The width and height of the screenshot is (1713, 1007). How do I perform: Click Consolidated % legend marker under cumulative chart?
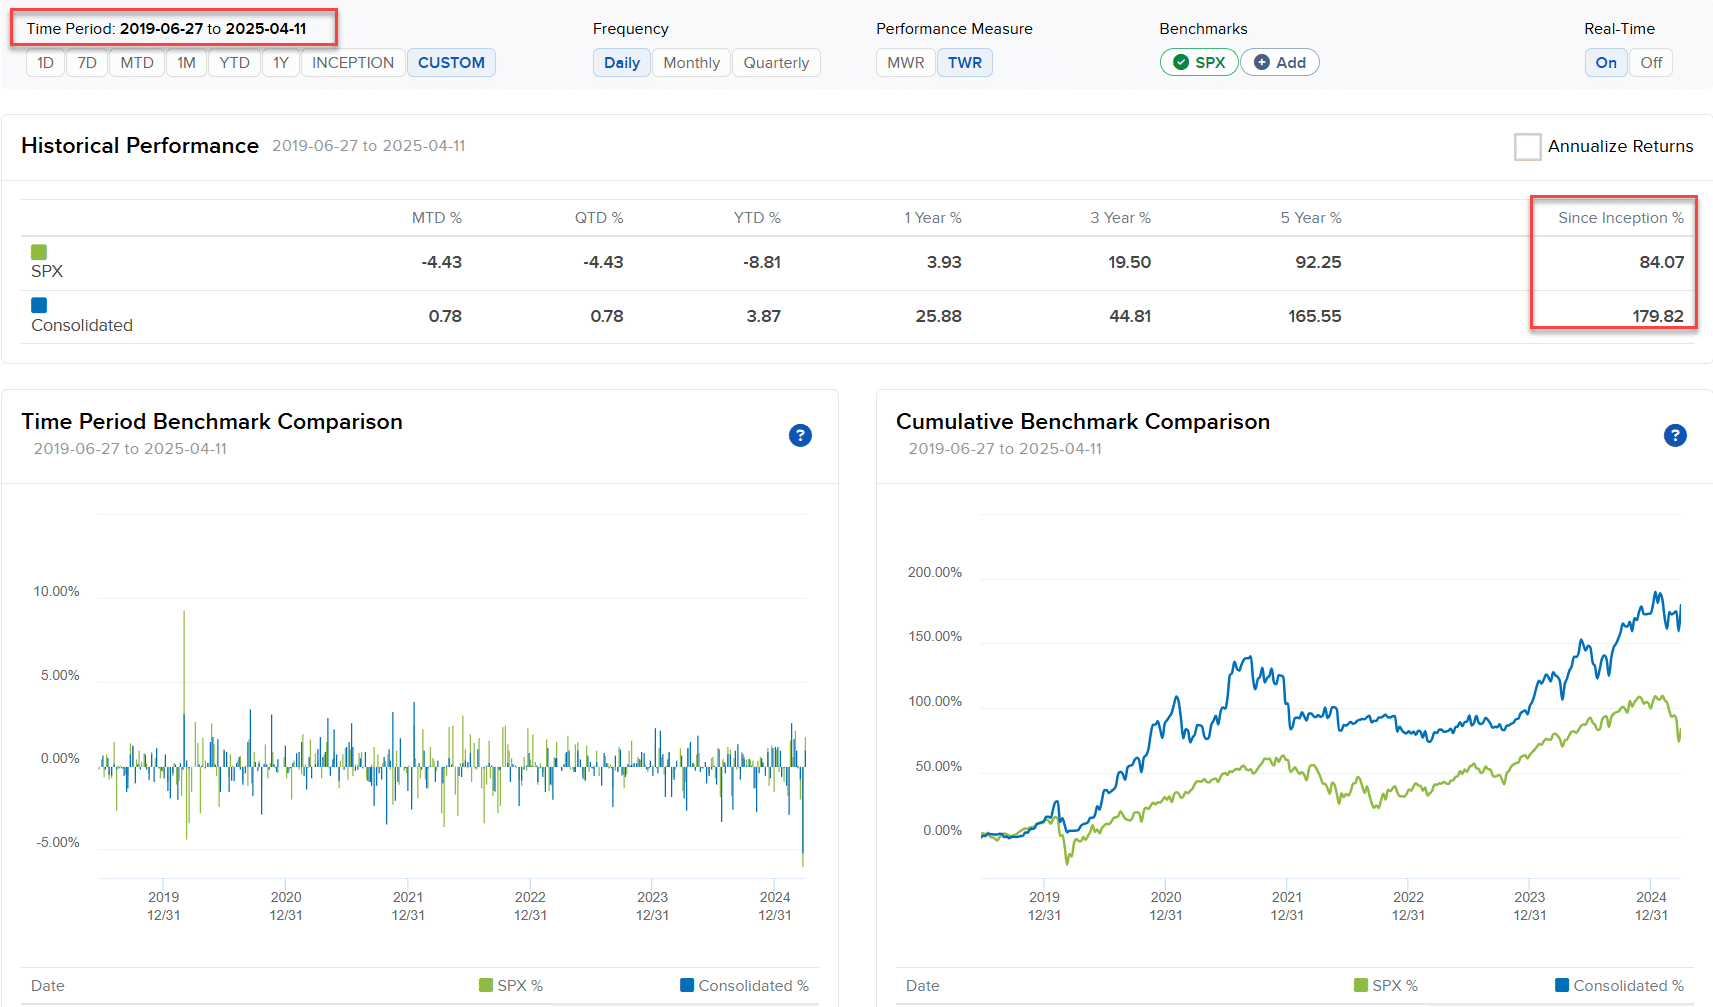[x=1562, y=985]
